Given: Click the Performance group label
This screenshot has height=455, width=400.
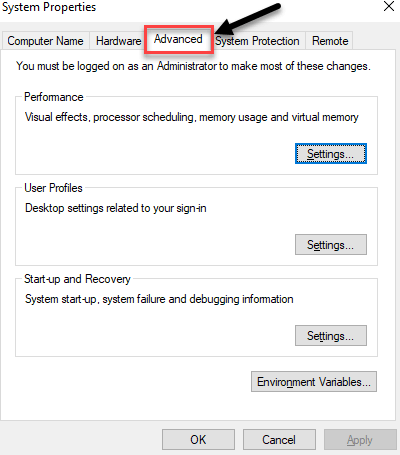Looking at the screenshot, I should click(54, 97).
